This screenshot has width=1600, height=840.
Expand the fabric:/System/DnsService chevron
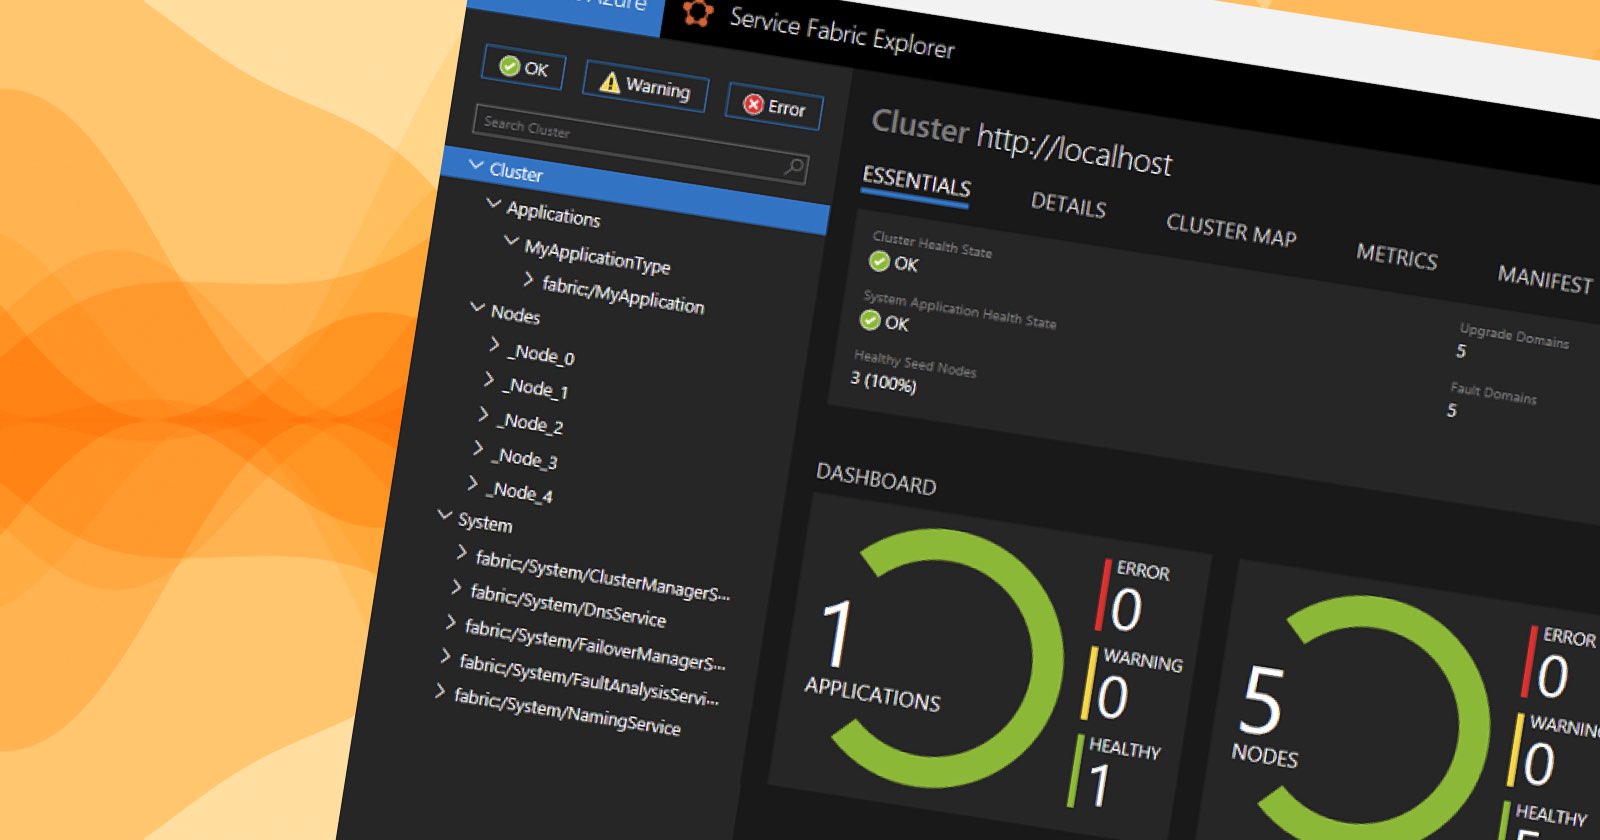pyautogui.click(x=457, y=587)
